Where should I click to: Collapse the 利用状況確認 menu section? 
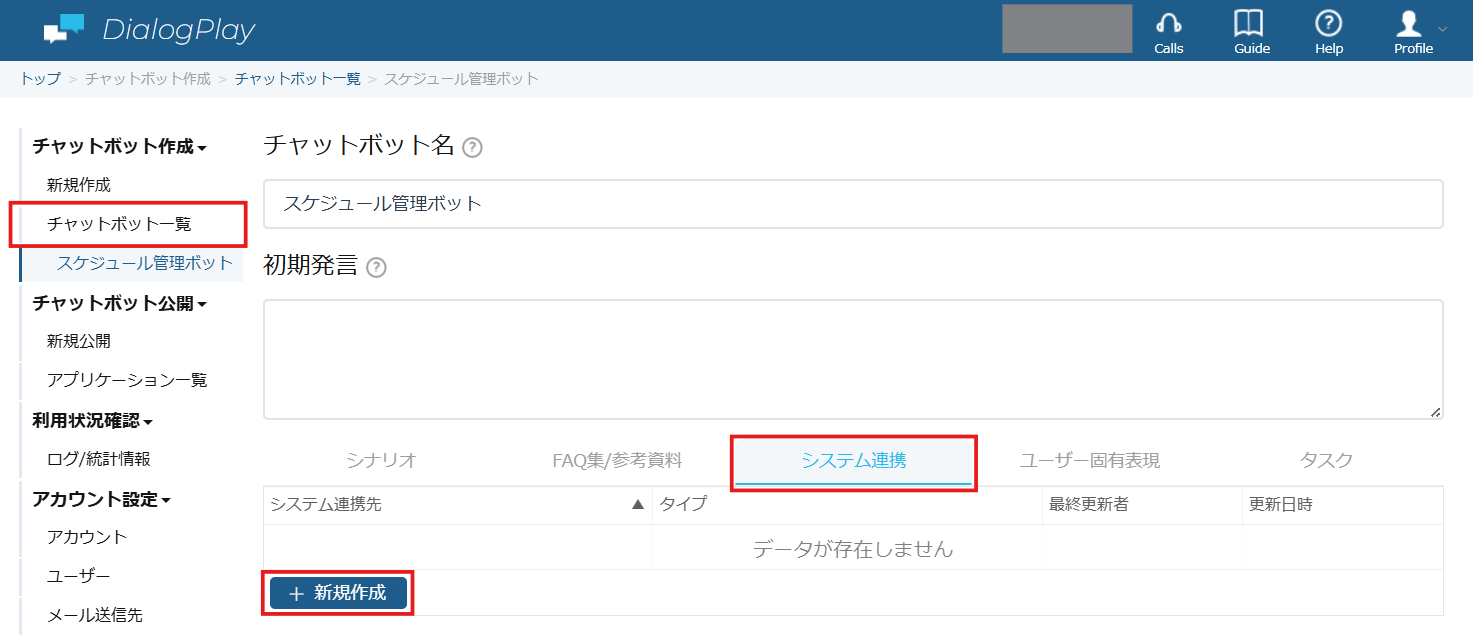tap(93, 421)
